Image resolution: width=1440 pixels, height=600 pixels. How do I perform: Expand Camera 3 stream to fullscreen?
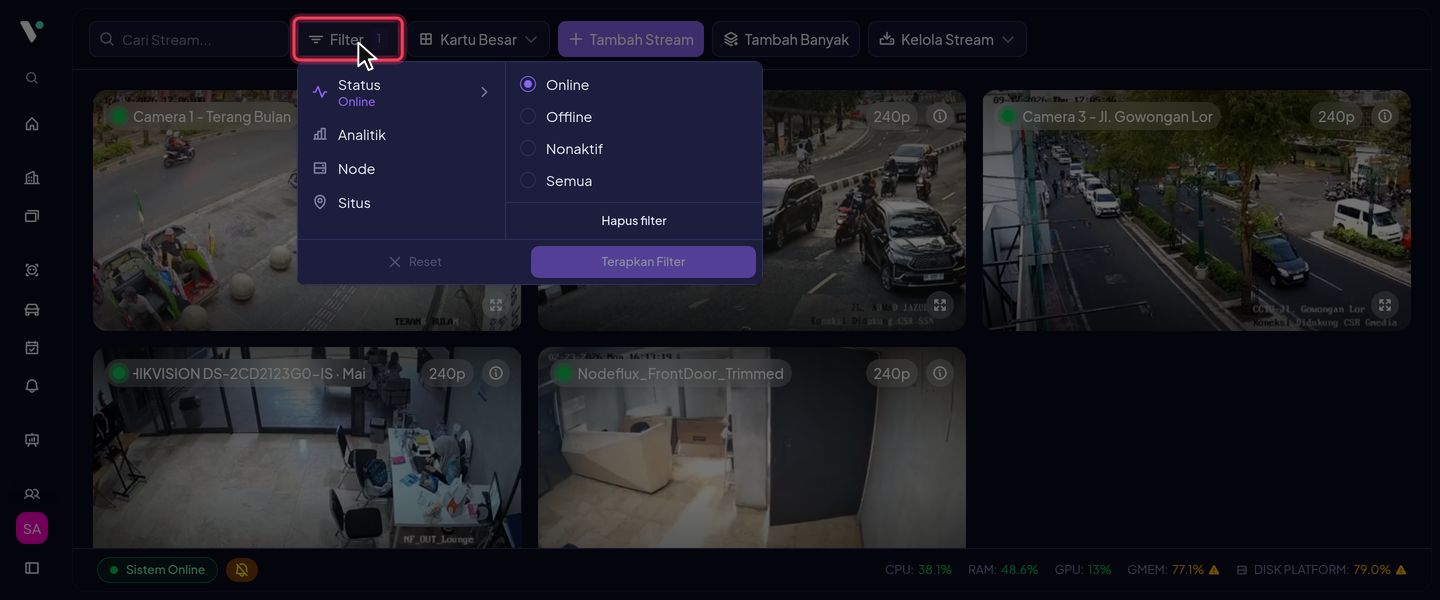[1384, 305]
